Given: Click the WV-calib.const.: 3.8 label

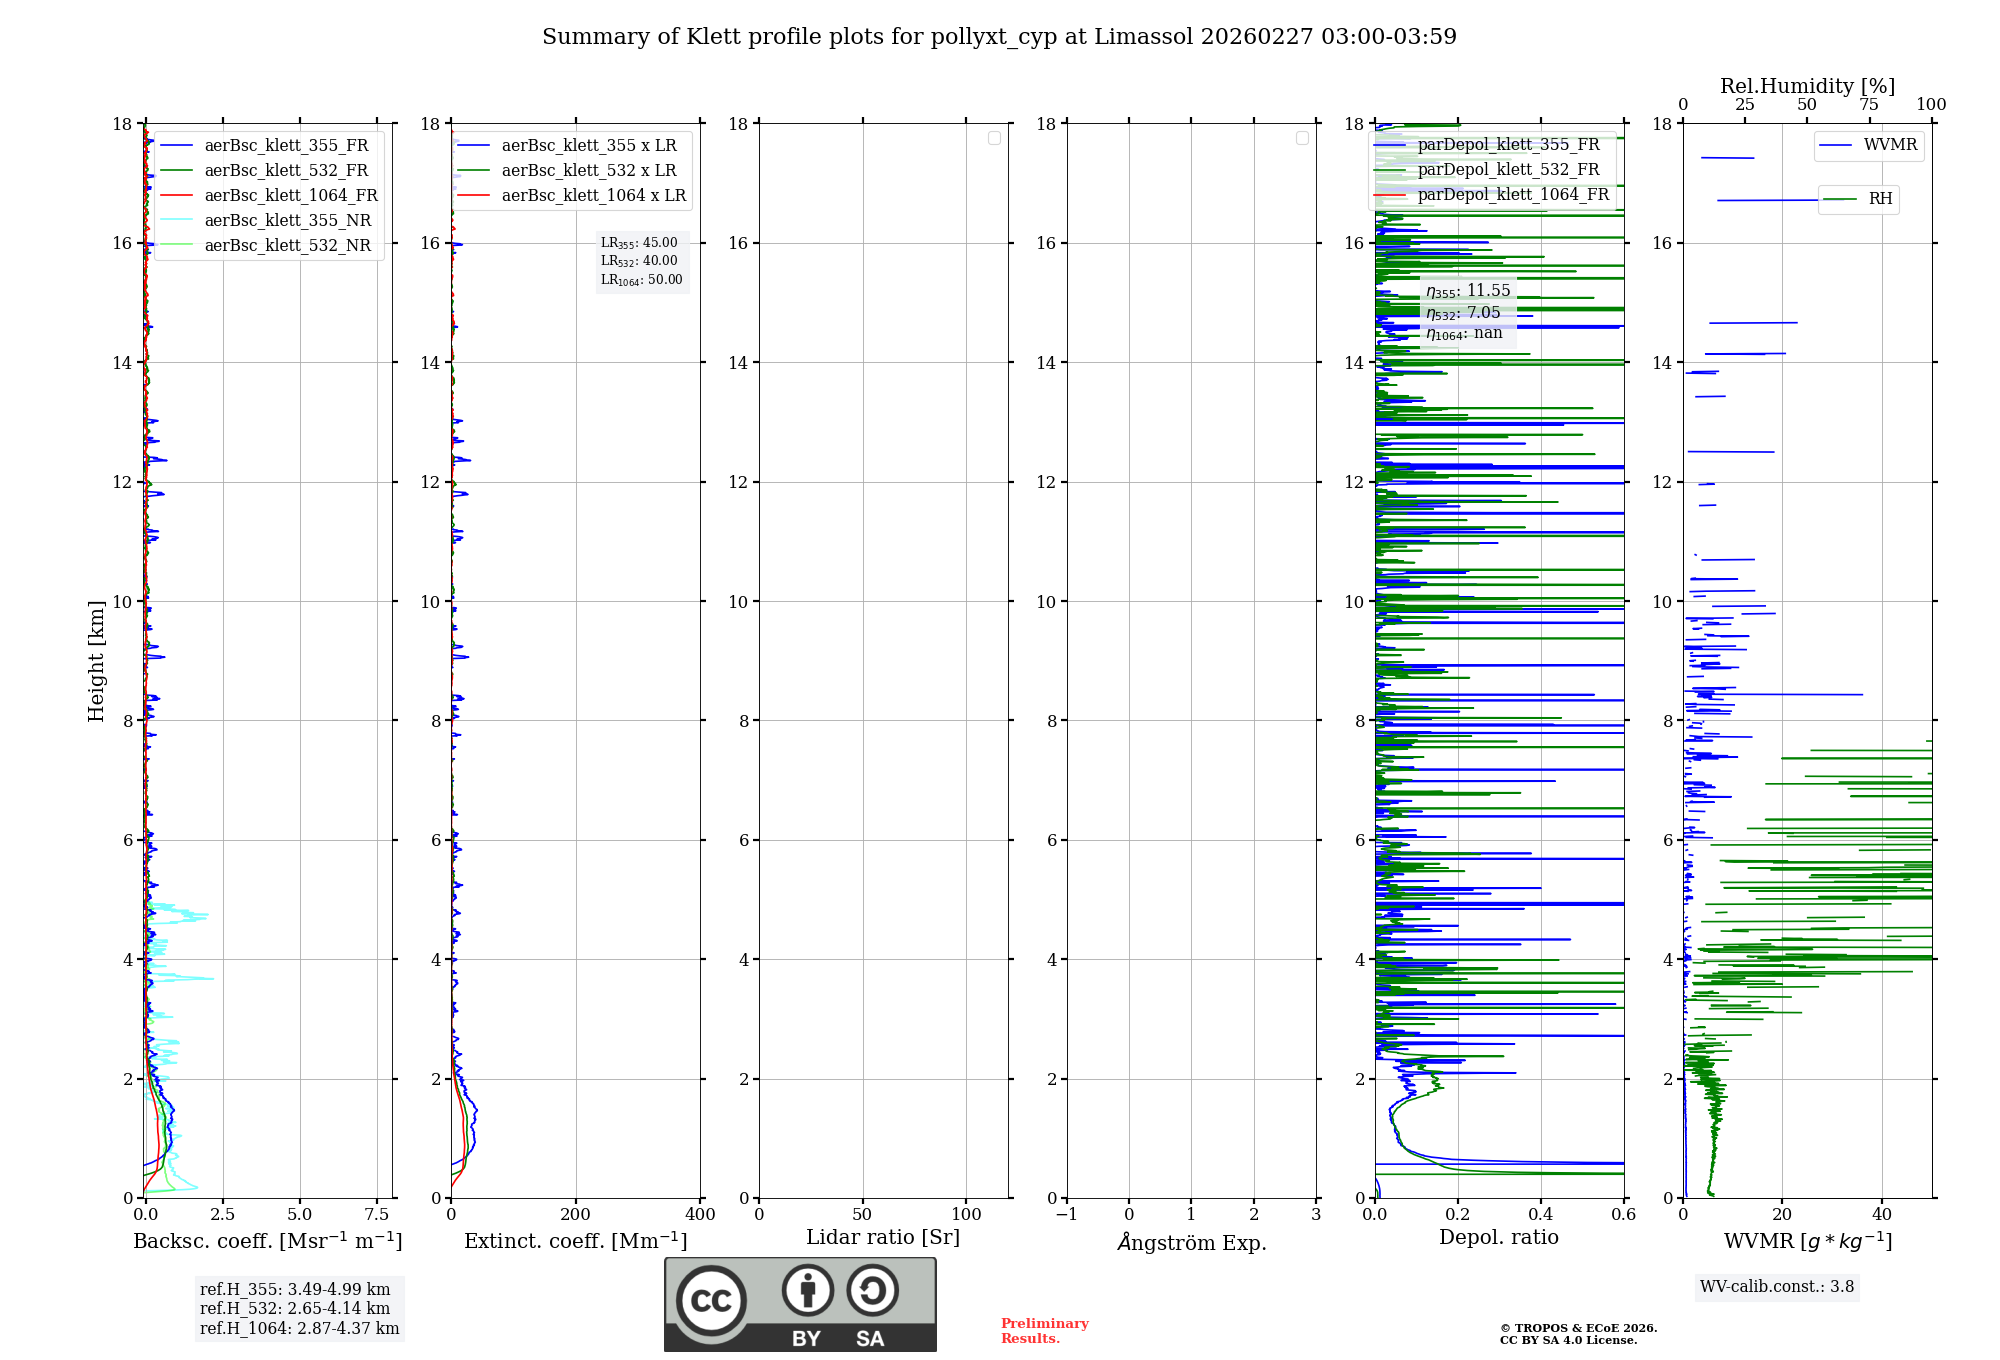Looking at the screenshot, I should [1776, 1287].
